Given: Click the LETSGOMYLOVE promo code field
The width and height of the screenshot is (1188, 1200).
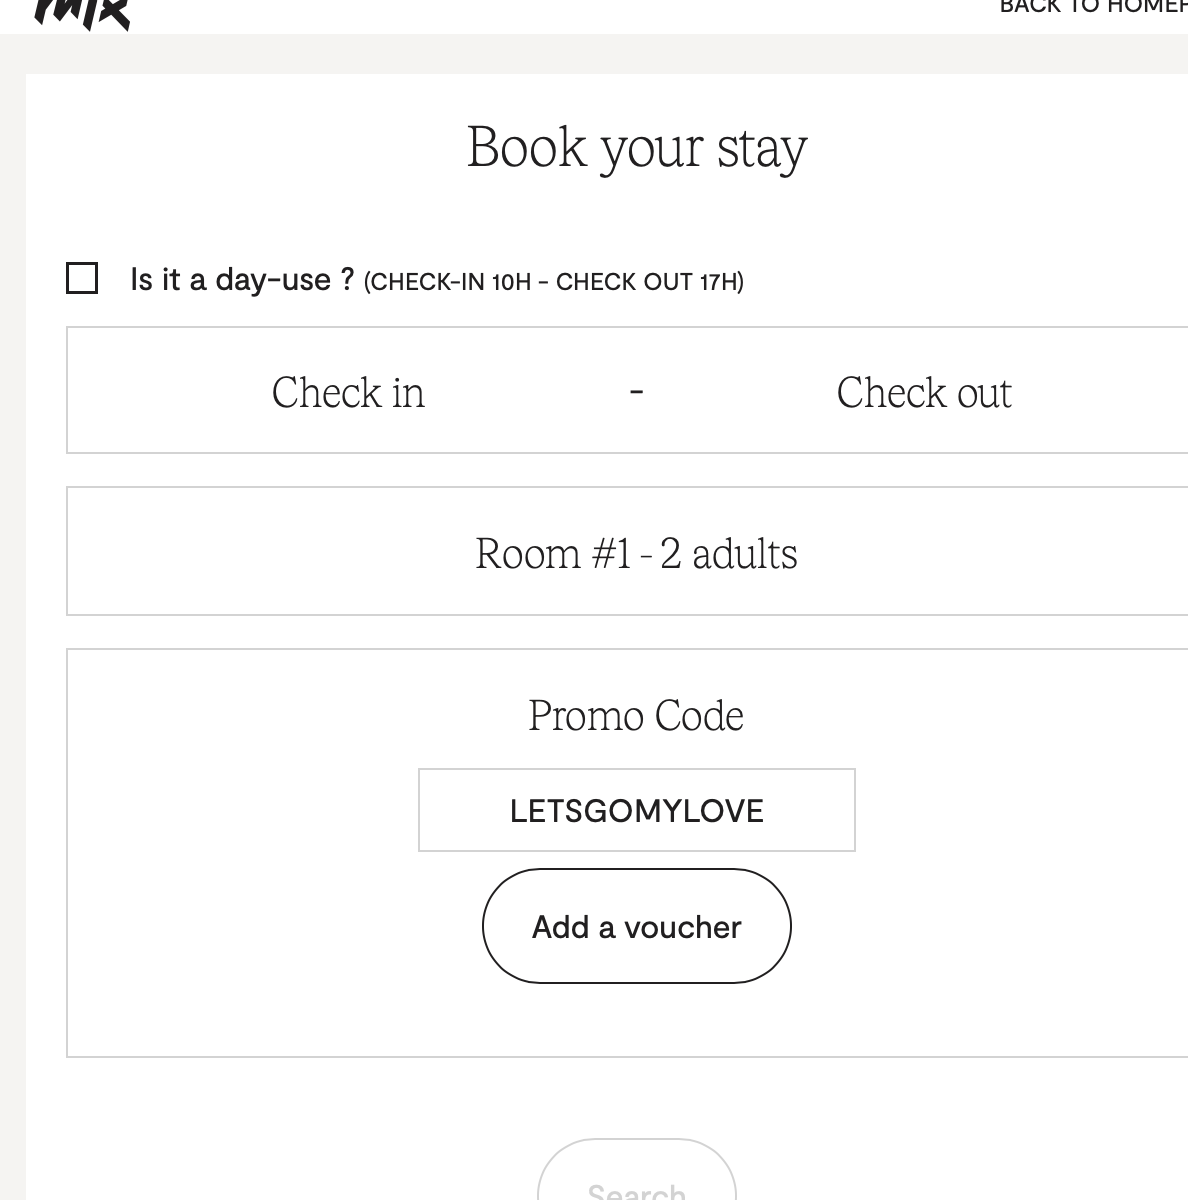Looking at the screenshot, I should coord(636,810).
